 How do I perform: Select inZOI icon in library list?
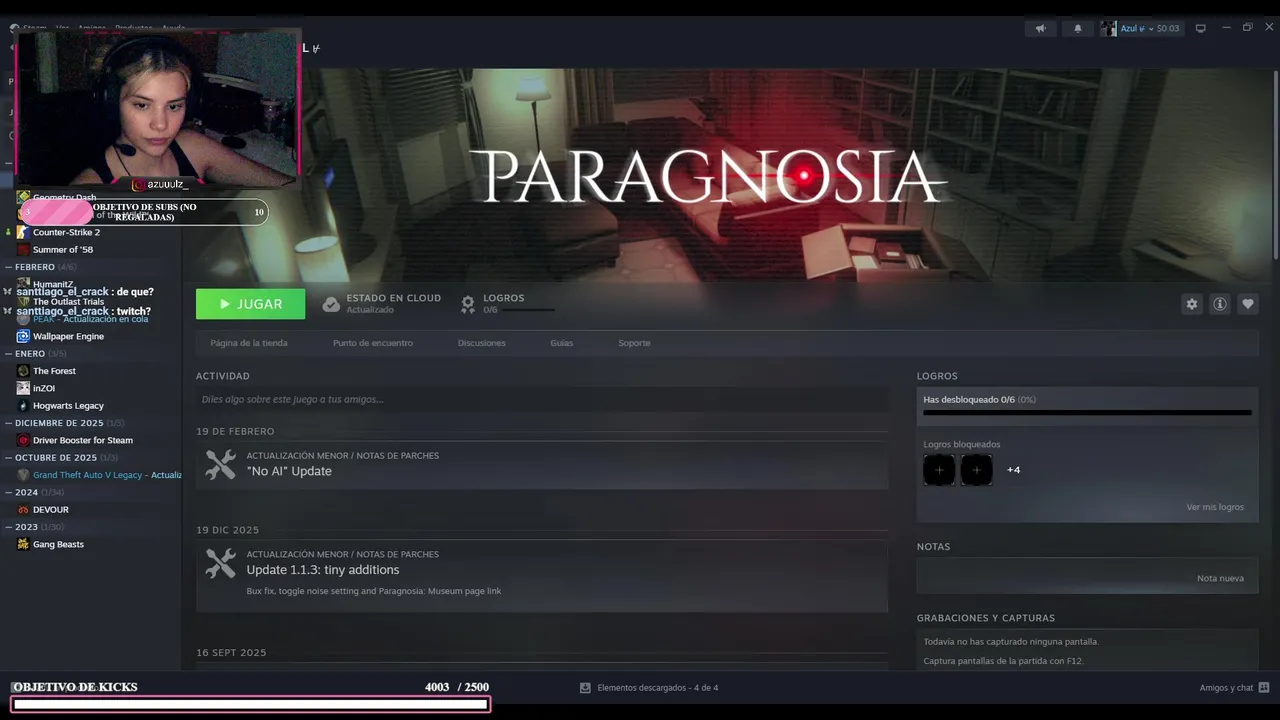click(x=23, y=388)
